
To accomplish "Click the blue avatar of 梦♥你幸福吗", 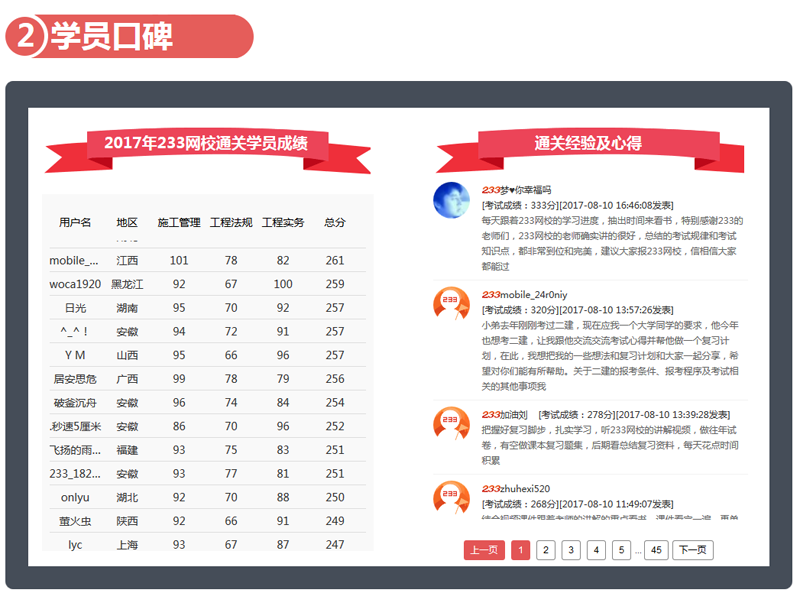I will coord(452,200).
